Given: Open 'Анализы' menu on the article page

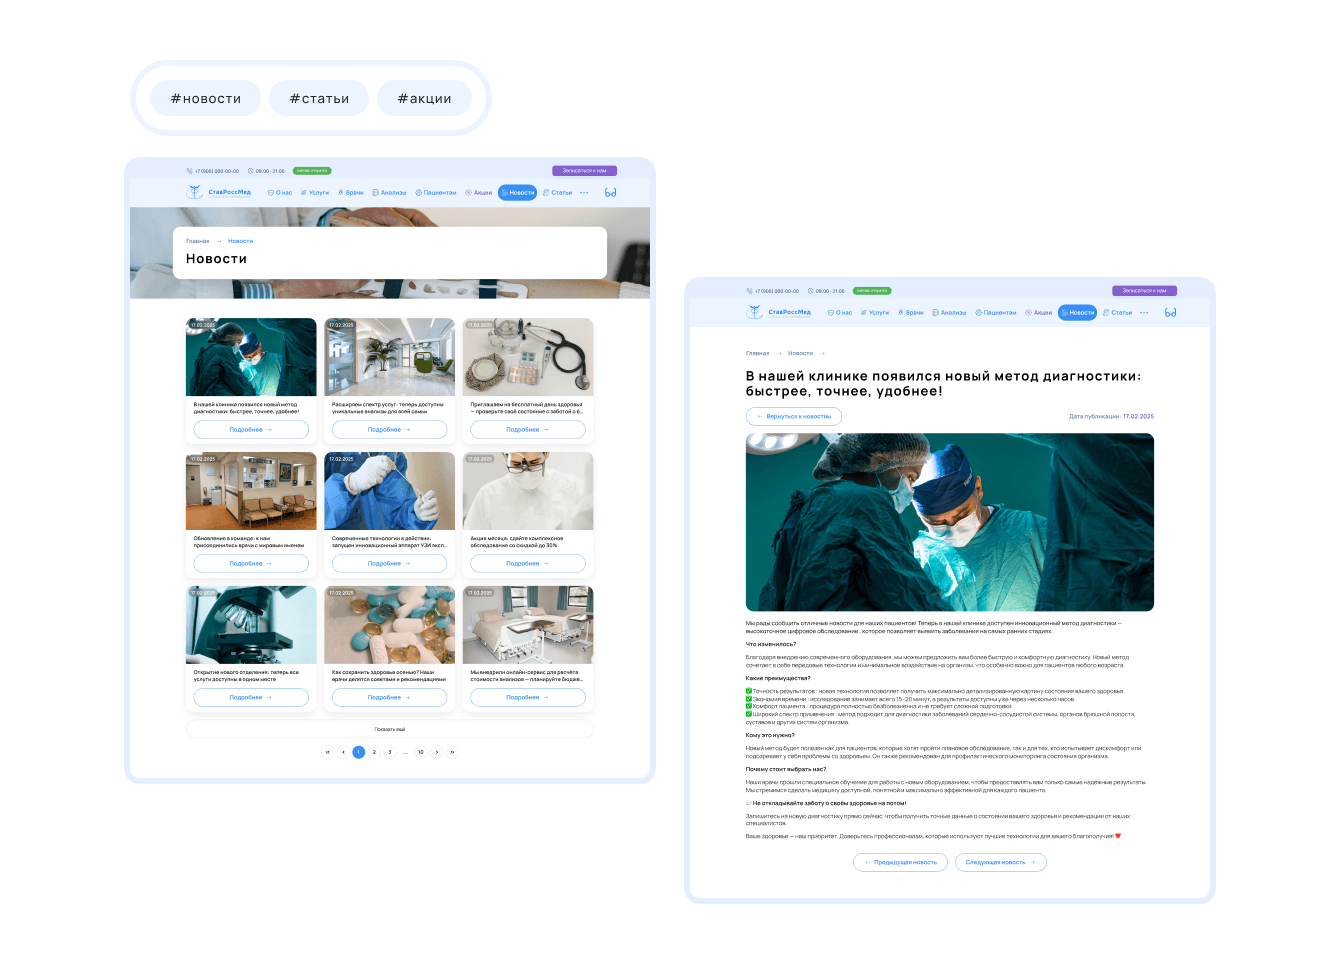Looking at the screenshot, I should 949,312.
